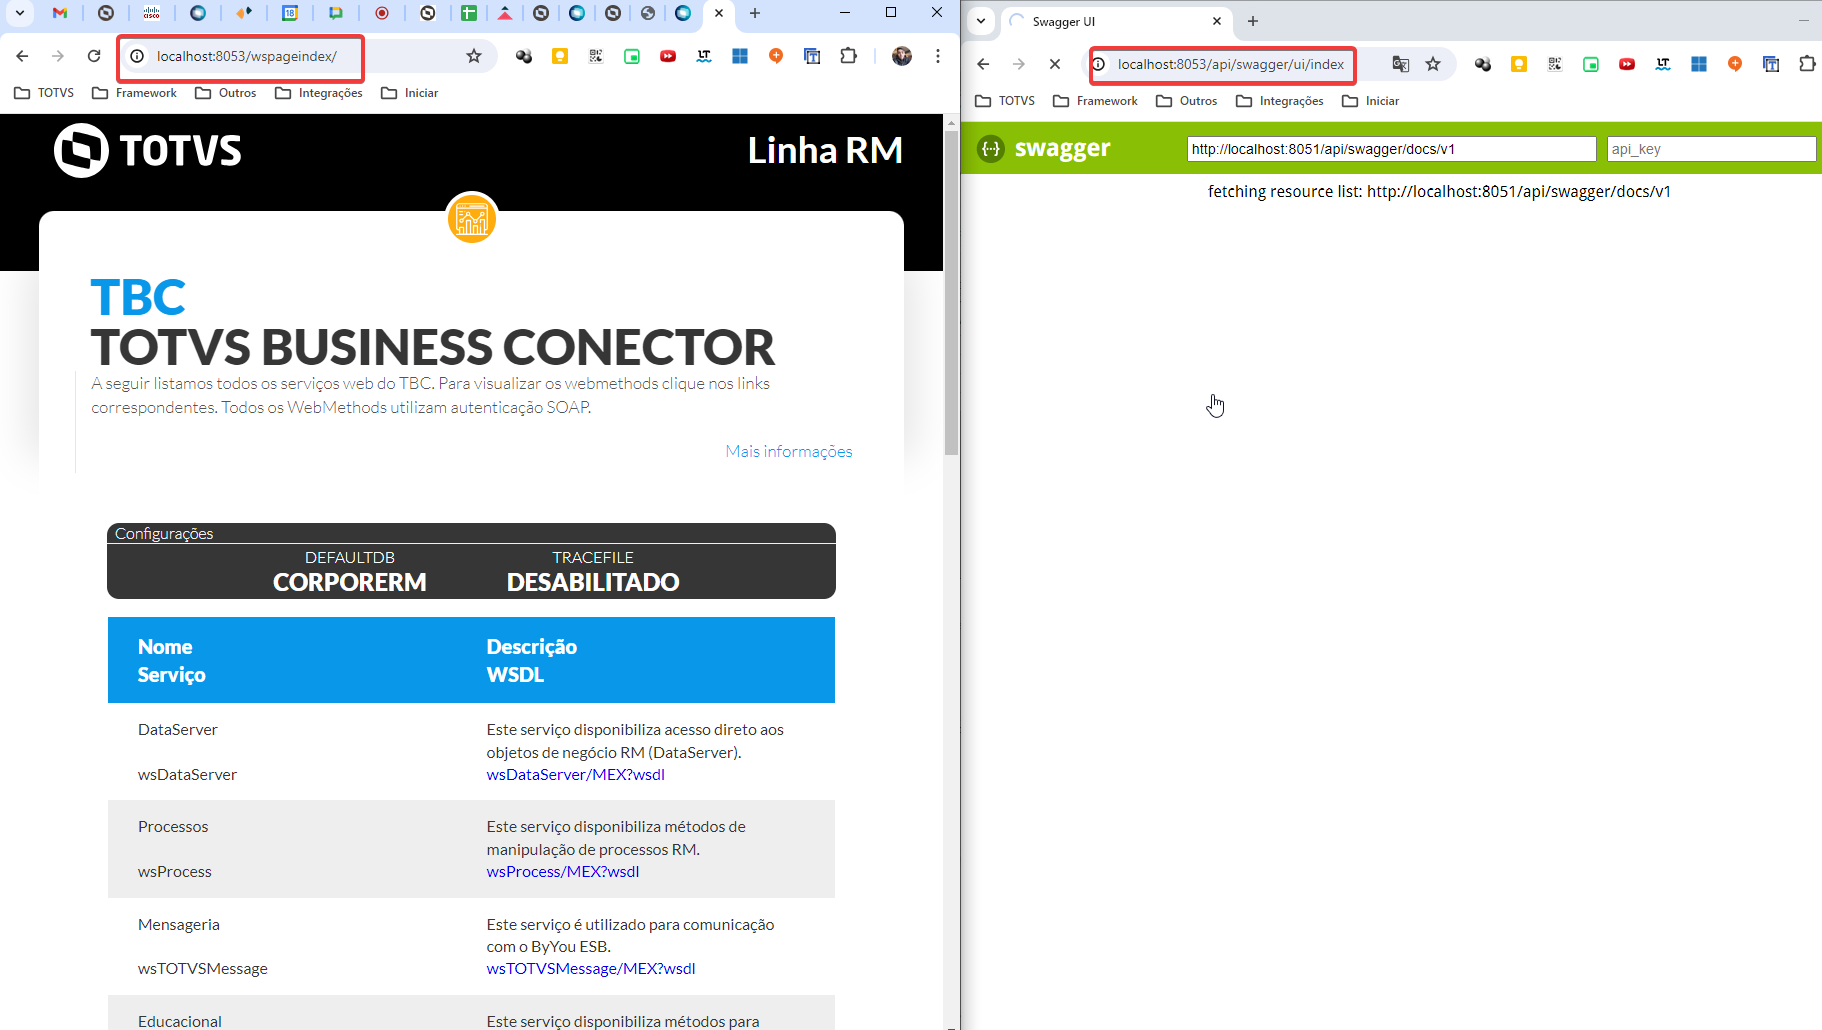Open a new tab in Swagger browser window
This screenshot has height=1030, width=1822.
click(x=1253, y=21)
